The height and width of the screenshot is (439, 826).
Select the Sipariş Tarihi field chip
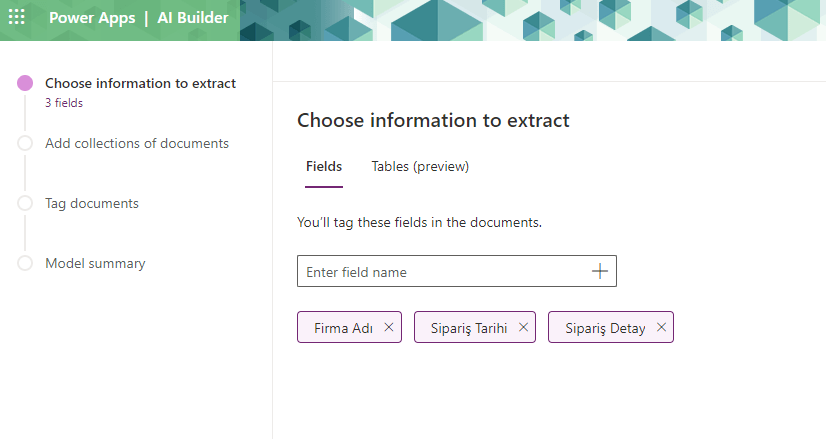point(468,328)
